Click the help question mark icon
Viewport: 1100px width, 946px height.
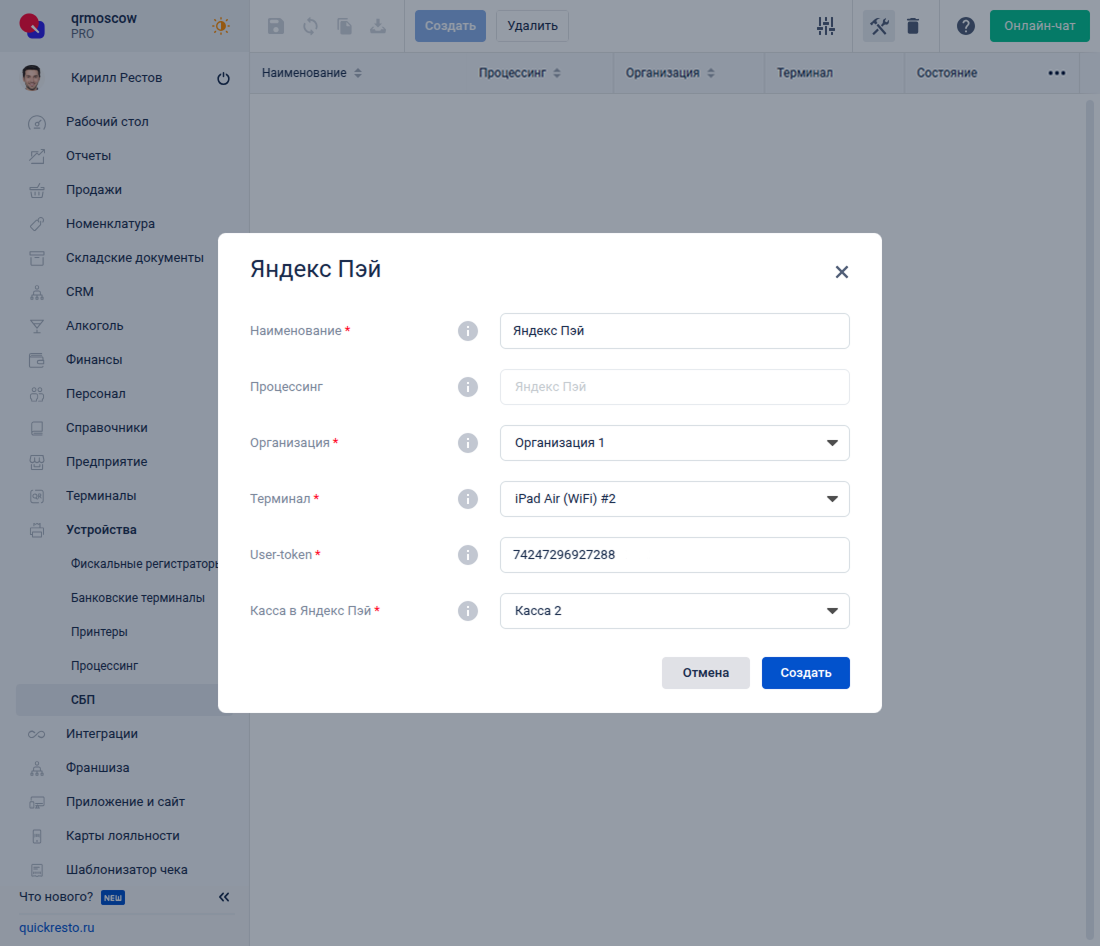(965, 26)
